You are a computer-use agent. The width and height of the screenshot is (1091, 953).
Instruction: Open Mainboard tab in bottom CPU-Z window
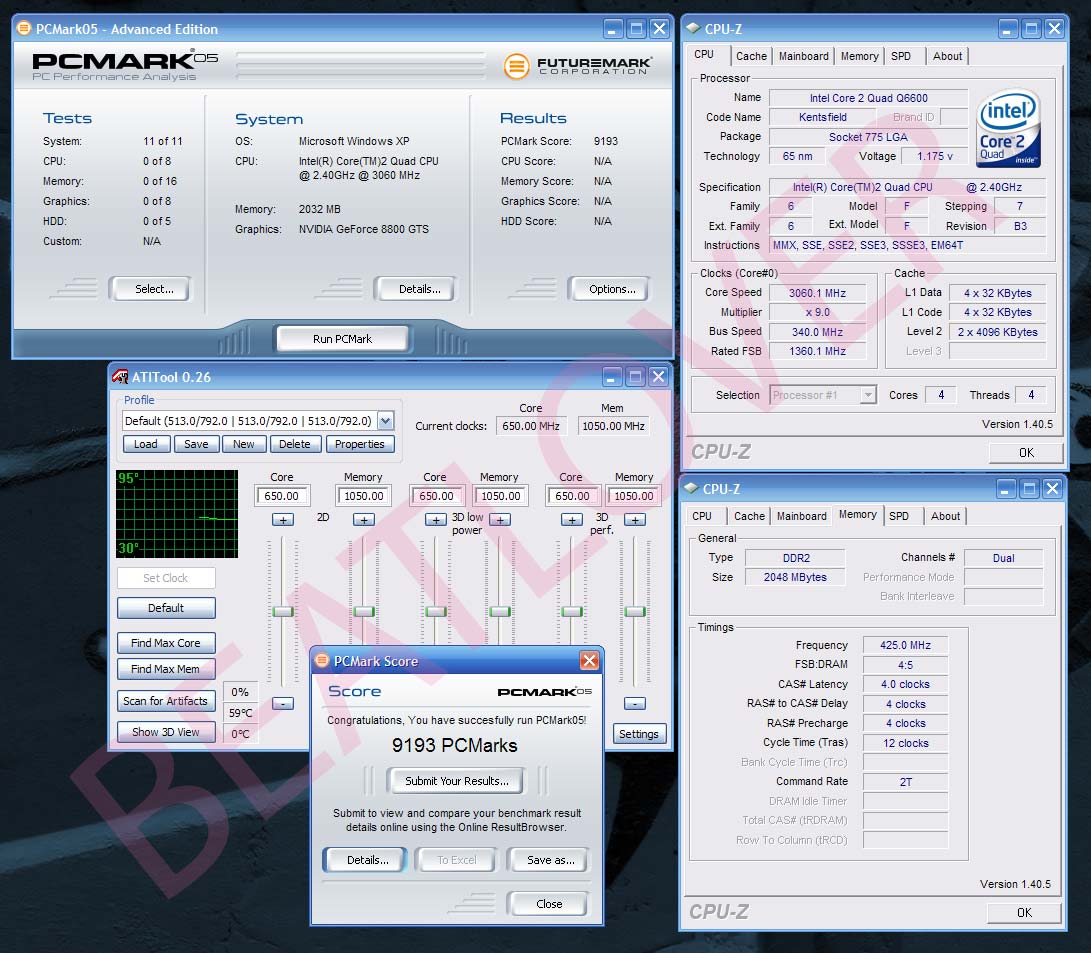point(802,516)
